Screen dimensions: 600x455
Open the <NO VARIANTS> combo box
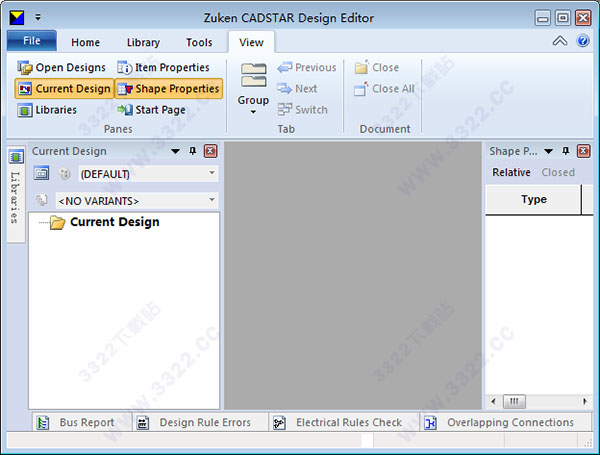(x=137, y=201)
